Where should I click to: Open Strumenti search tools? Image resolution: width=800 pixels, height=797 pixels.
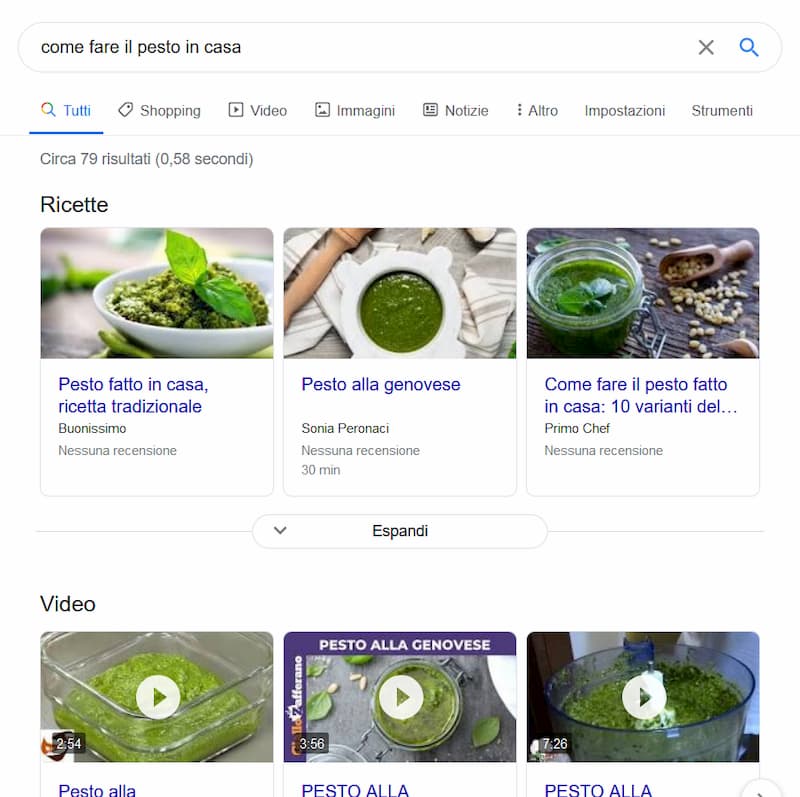tap(722, 111)
